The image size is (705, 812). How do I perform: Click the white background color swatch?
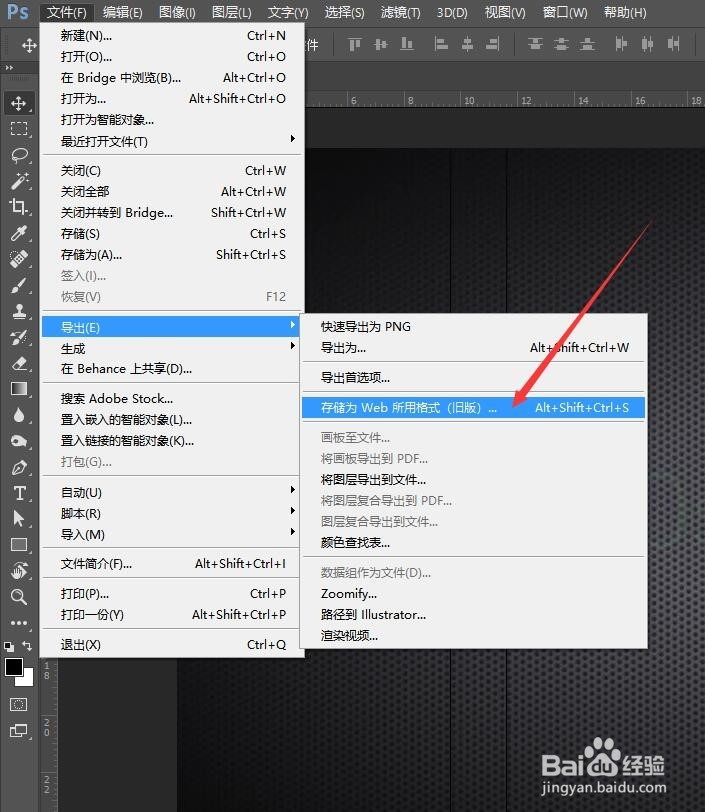27,680
